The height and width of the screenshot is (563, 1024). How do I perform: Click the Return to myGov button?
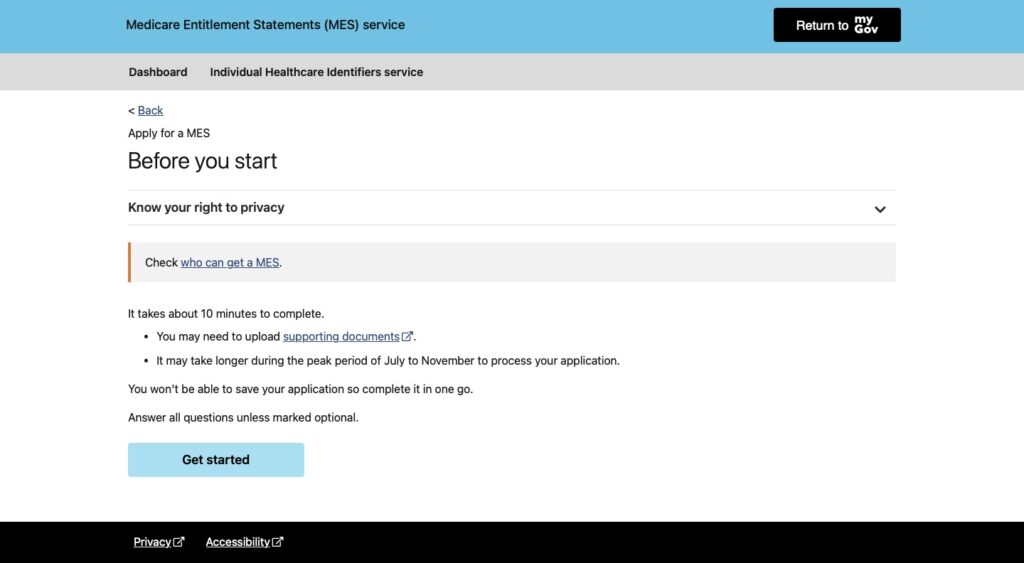[x=837, y=25]
